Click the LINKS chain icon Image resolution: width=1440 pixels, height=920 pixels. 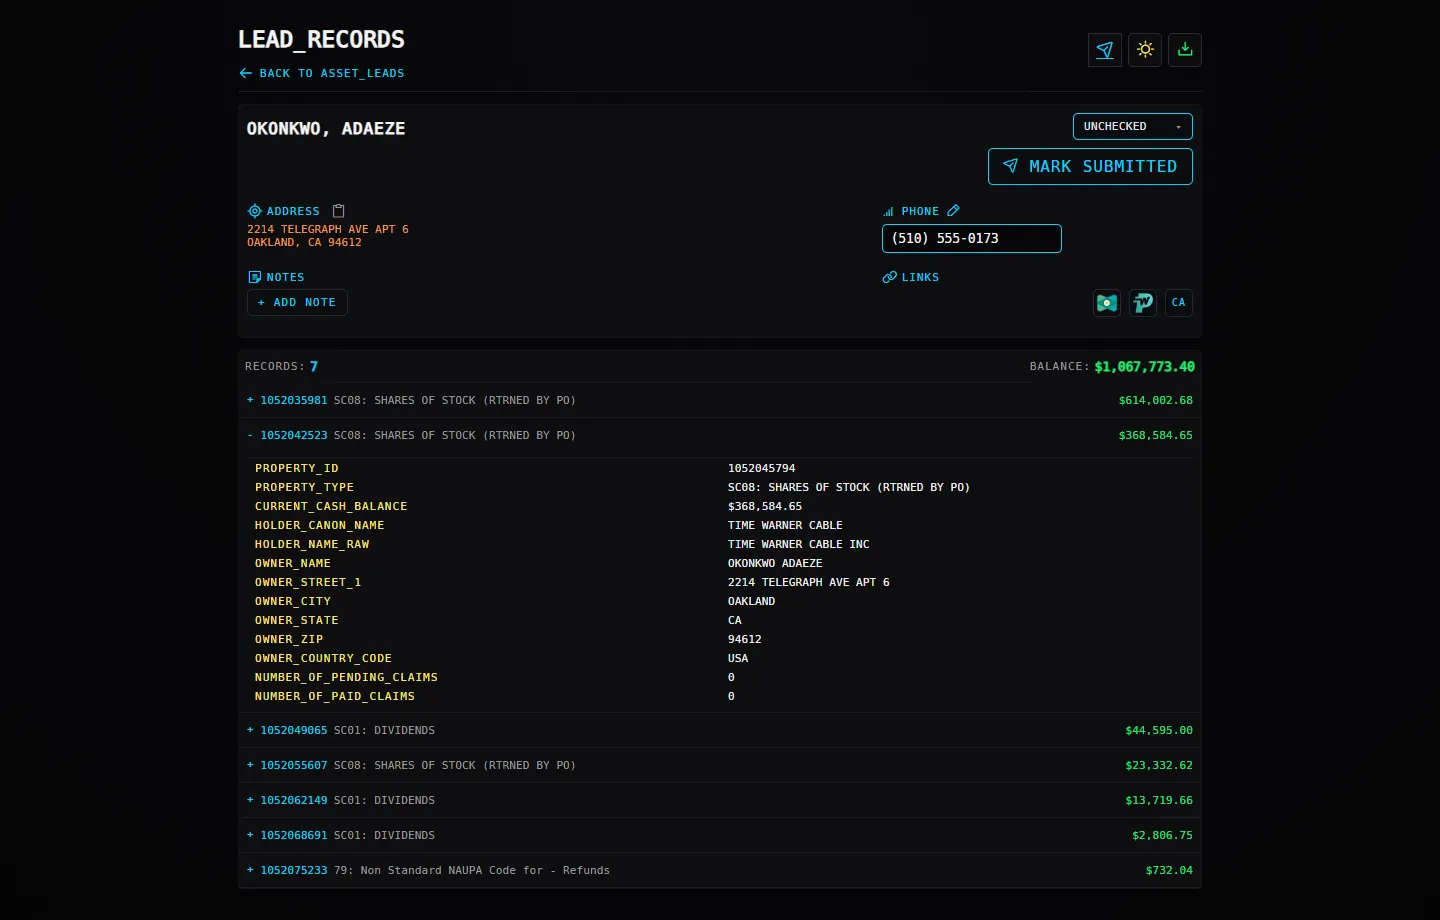(889, 277)
